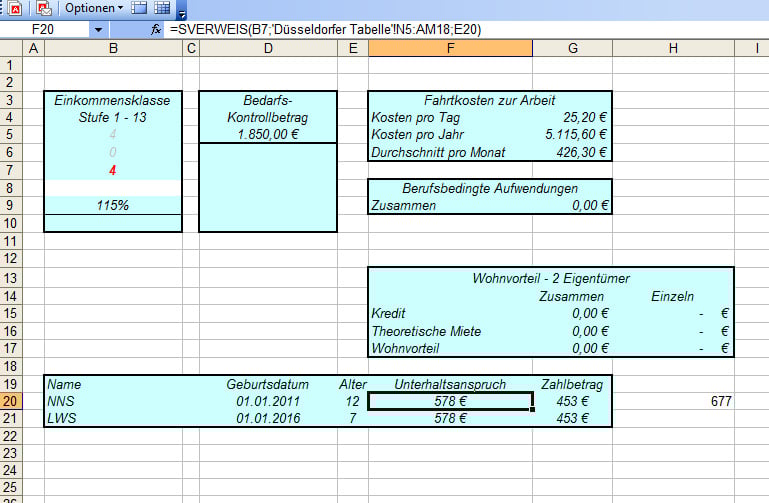Click 'Theoretische Miete' label
769x503 pixels.
[426, 331]
